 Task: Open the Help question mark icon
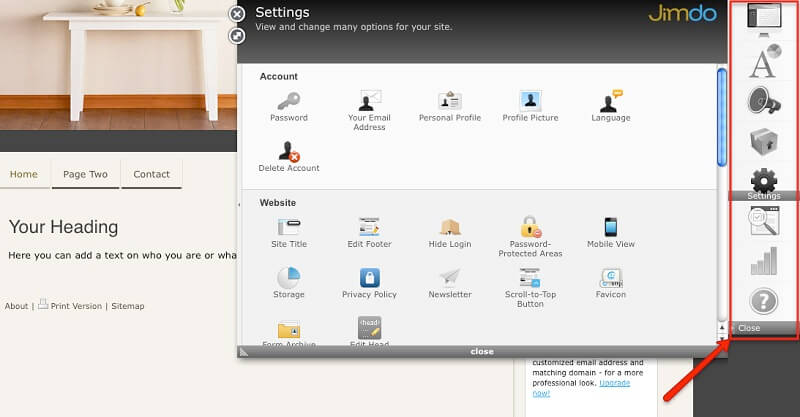[x=764, y=301]
